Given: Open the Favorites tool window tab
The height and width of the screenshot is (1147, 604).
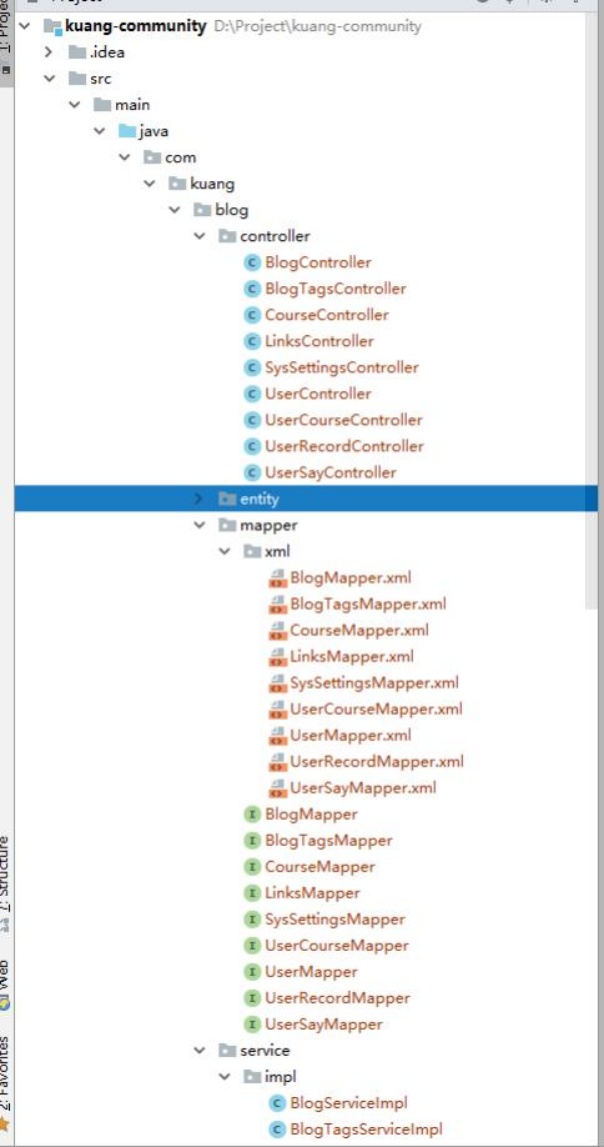Looking at the screenshot, I should 6,1083.
